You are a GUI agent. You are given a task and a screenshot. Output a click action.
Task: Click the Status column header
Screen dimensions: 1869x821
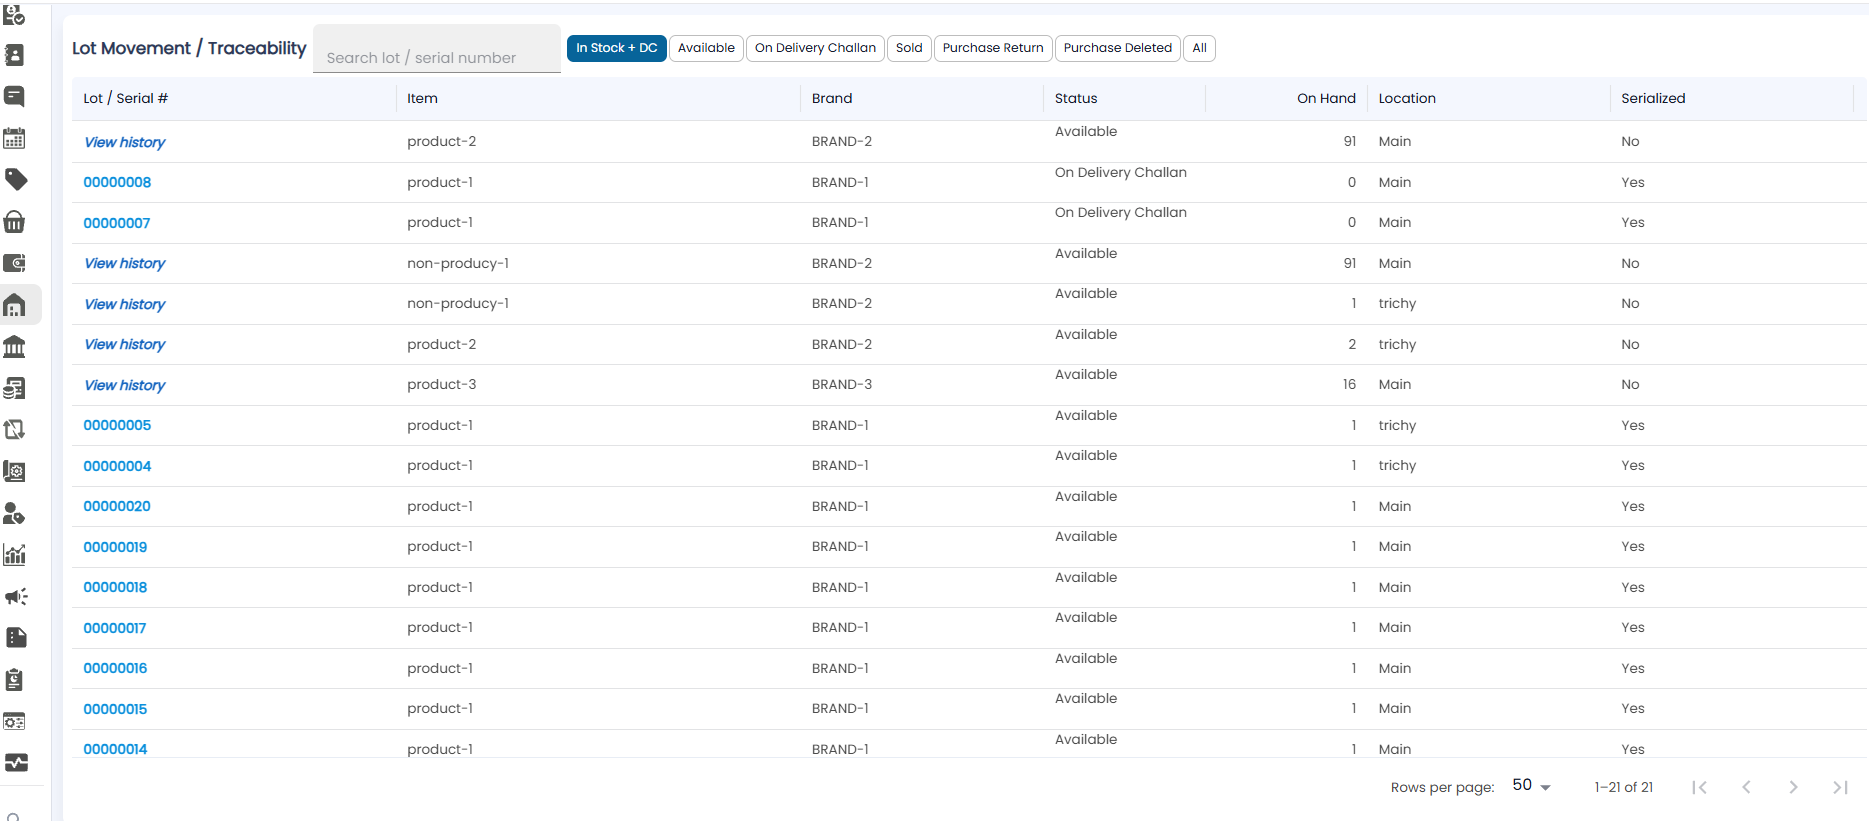(1076, 98)
